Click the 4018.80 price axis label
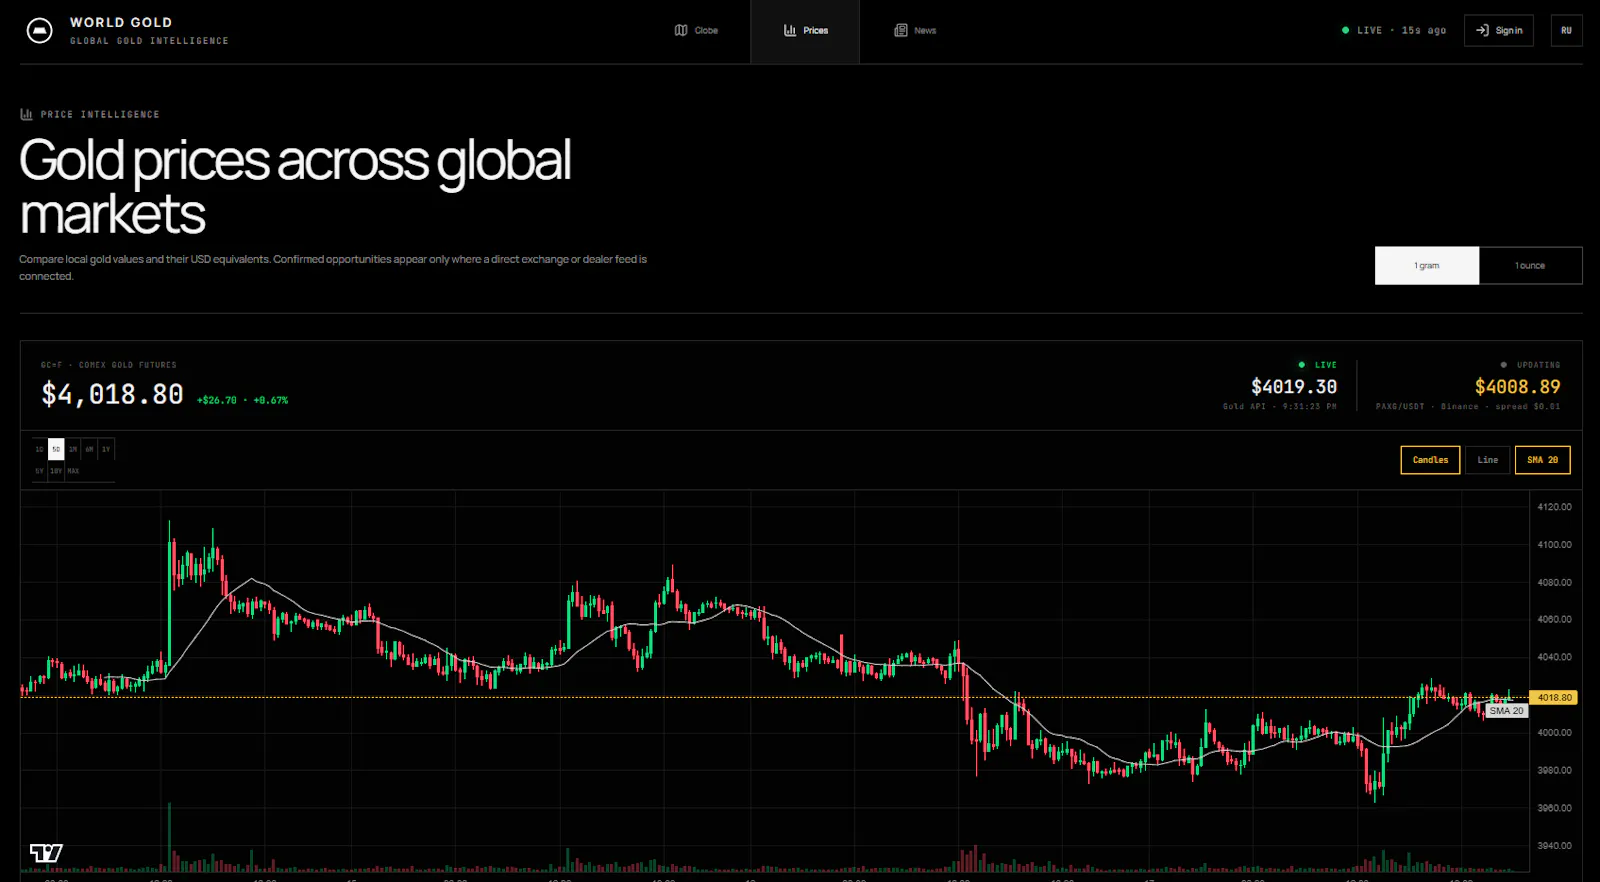 [x=1554, y=698]
